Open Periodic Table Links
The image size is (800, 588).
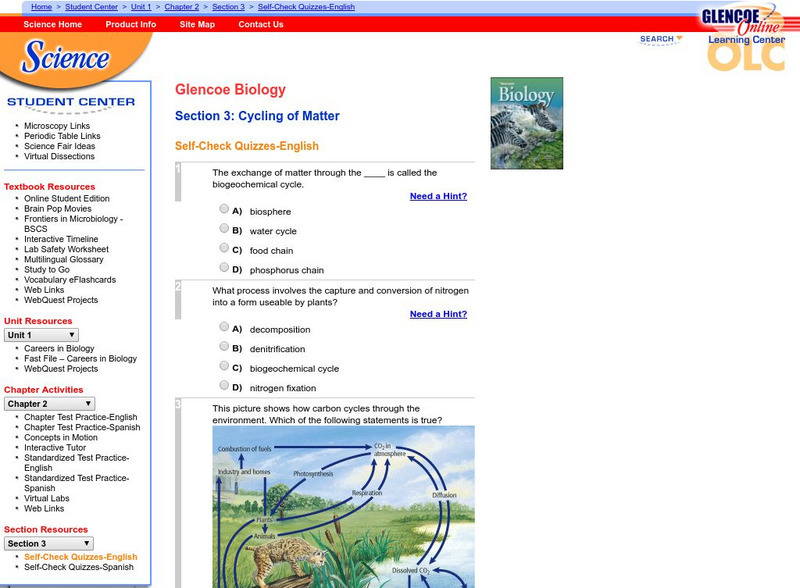(x=62, y=136)
